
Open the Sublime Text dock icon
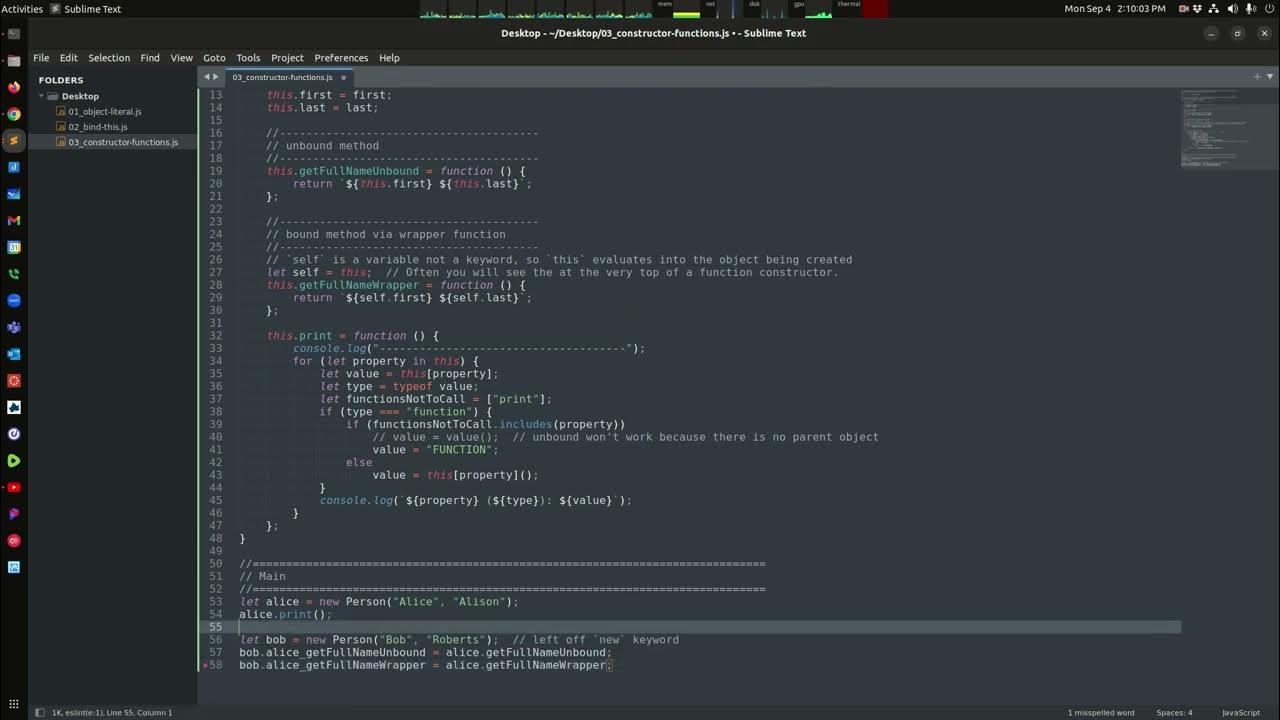tap(14, 141)
